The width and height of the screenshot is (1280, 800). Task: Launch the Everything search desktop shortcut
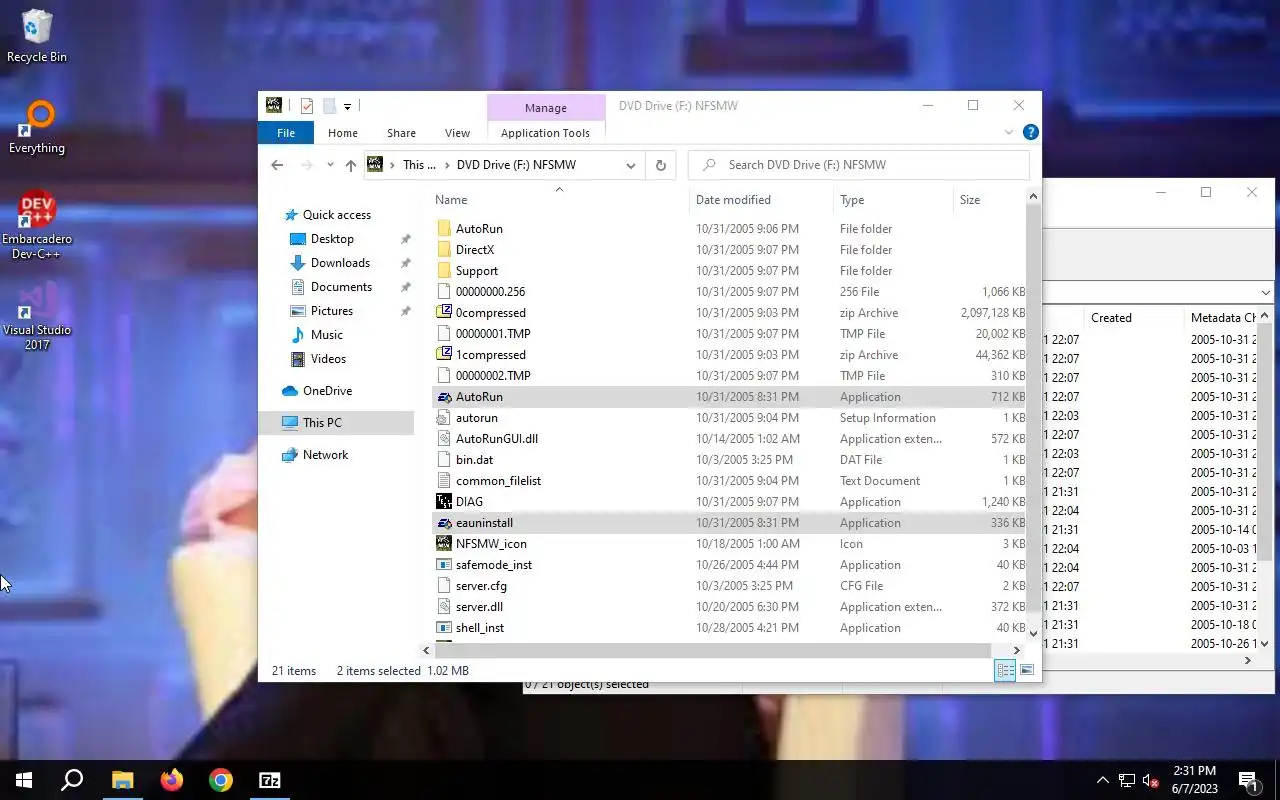37,127
